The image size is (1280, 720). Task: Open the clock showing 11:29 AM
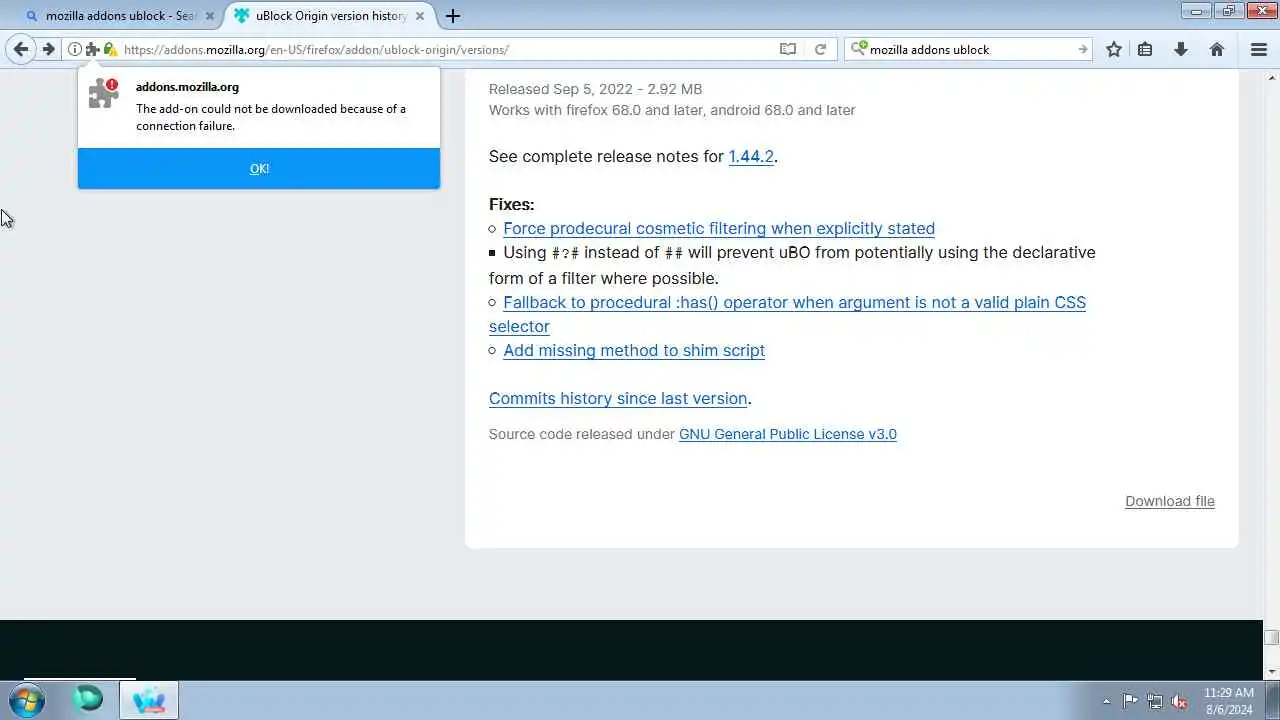coord(1229,700)
